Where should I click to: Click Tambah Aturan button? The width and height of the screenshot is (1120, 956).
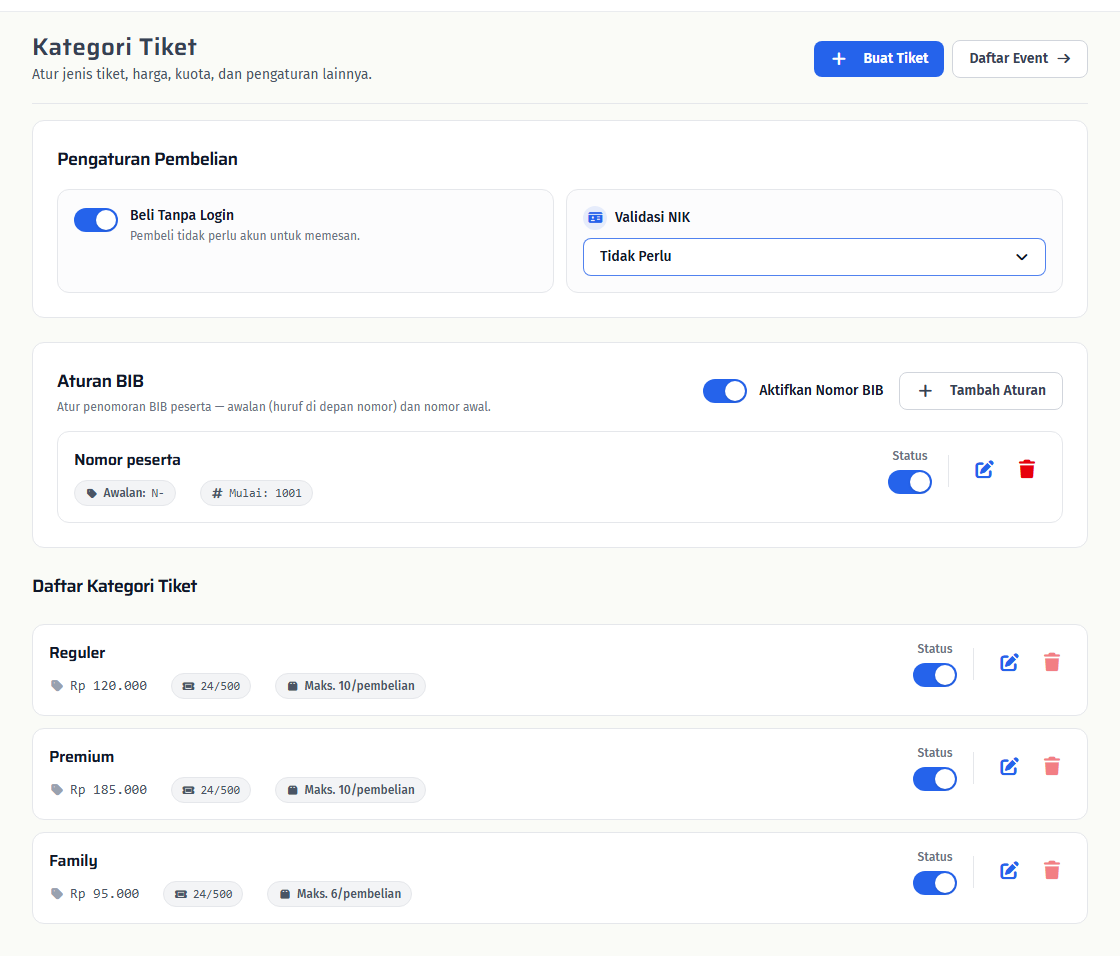pyautogui.click(x=981, y=391)
